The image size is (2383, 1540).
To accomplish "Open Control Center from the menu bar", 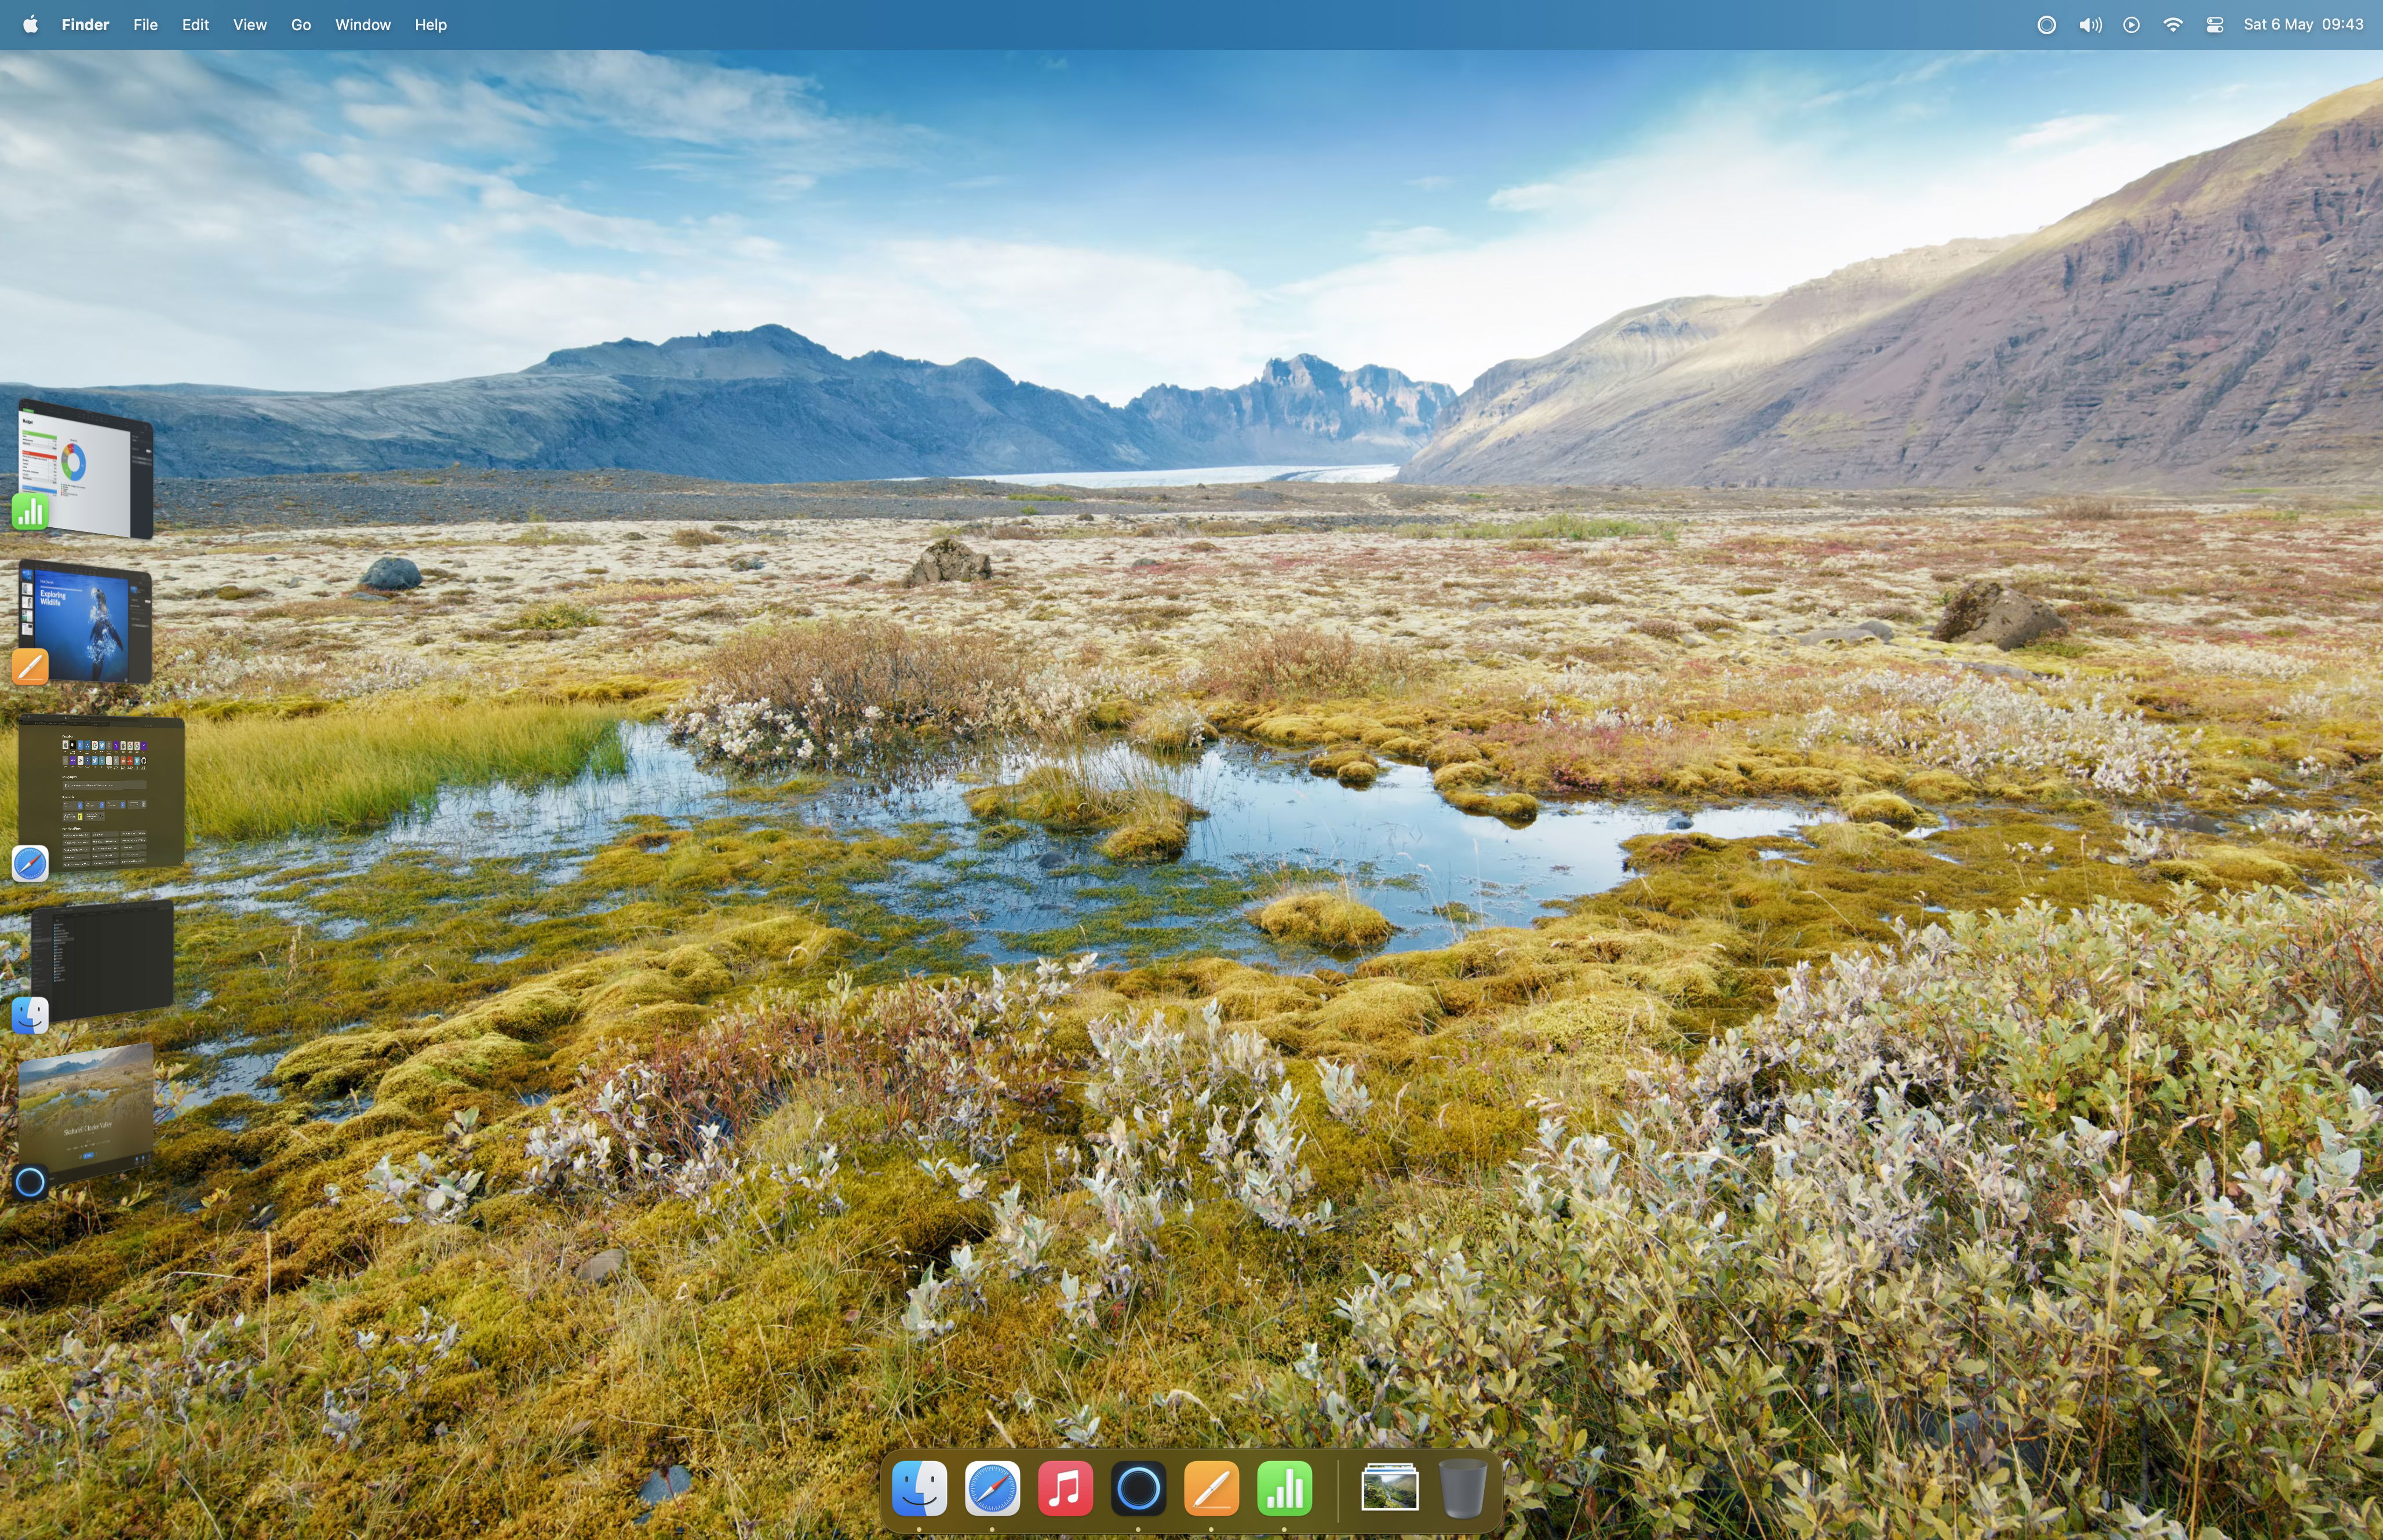I will point(2214,25).
